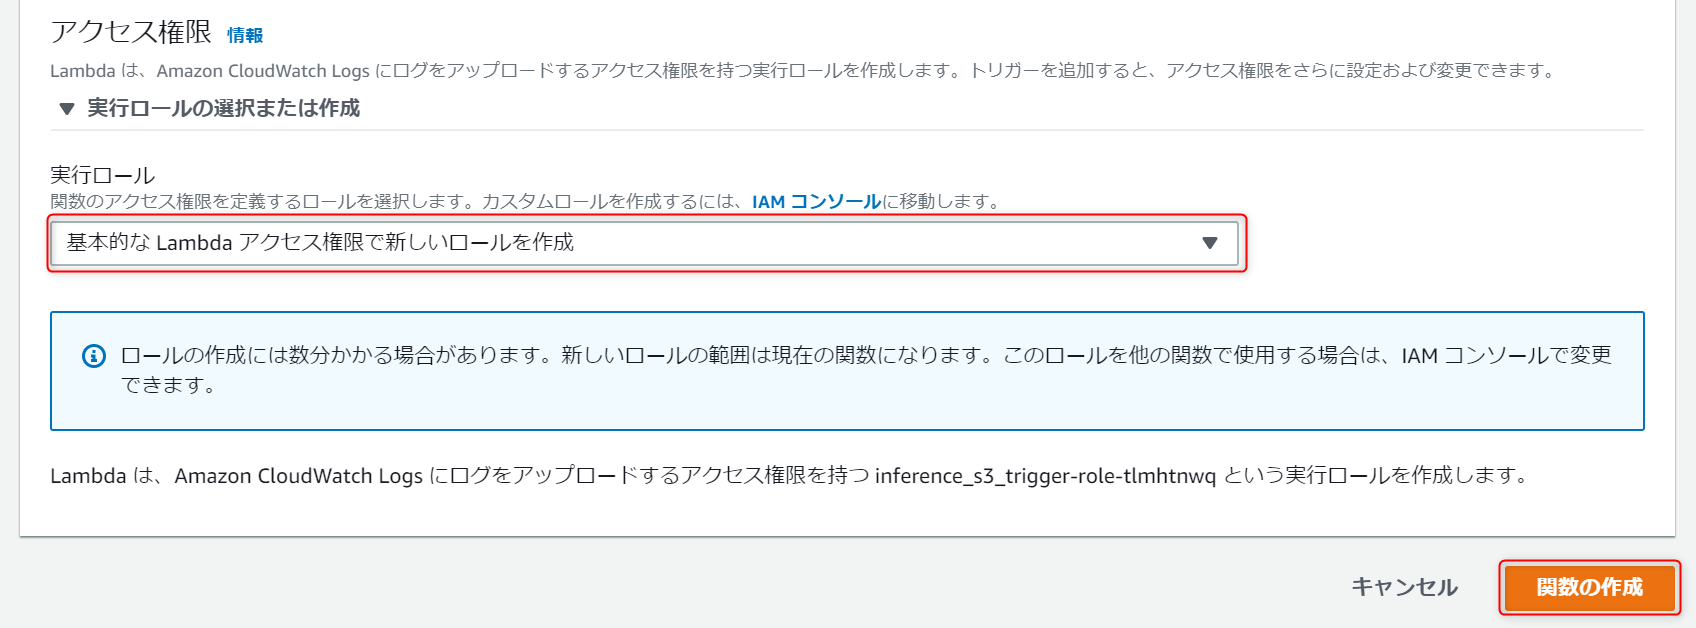Click Amazon CloudWatch Logs in the bottom sentence
Image resolution: width=1696 pixels, height=628 pixels.
point(298,476)
